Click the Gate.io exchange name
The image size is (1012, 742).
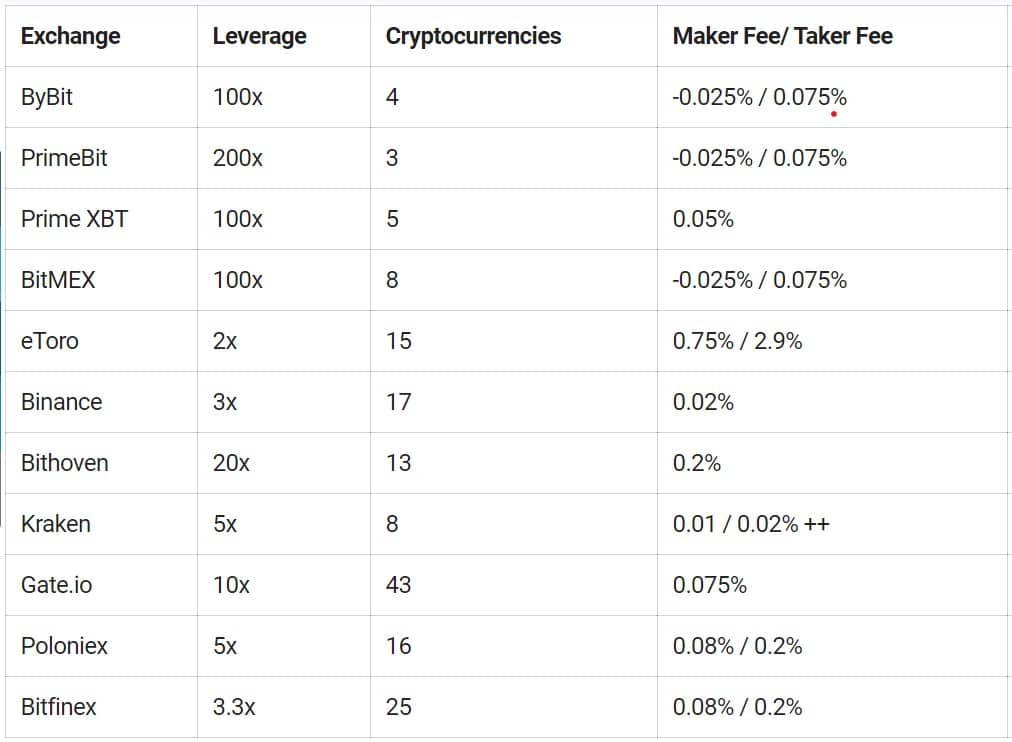coord(56,586)
